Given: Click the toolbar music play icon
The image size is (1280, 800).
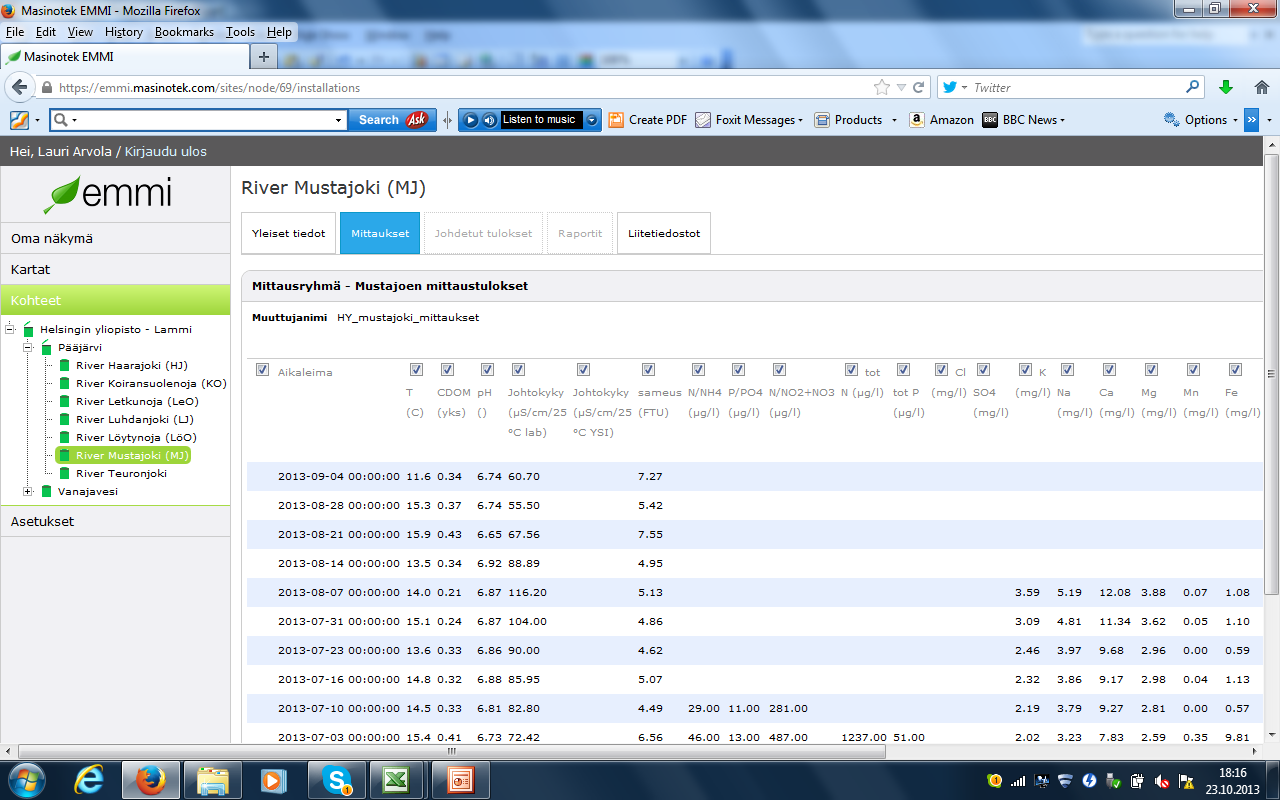Looking at the screenshot, I should [471, 120].
